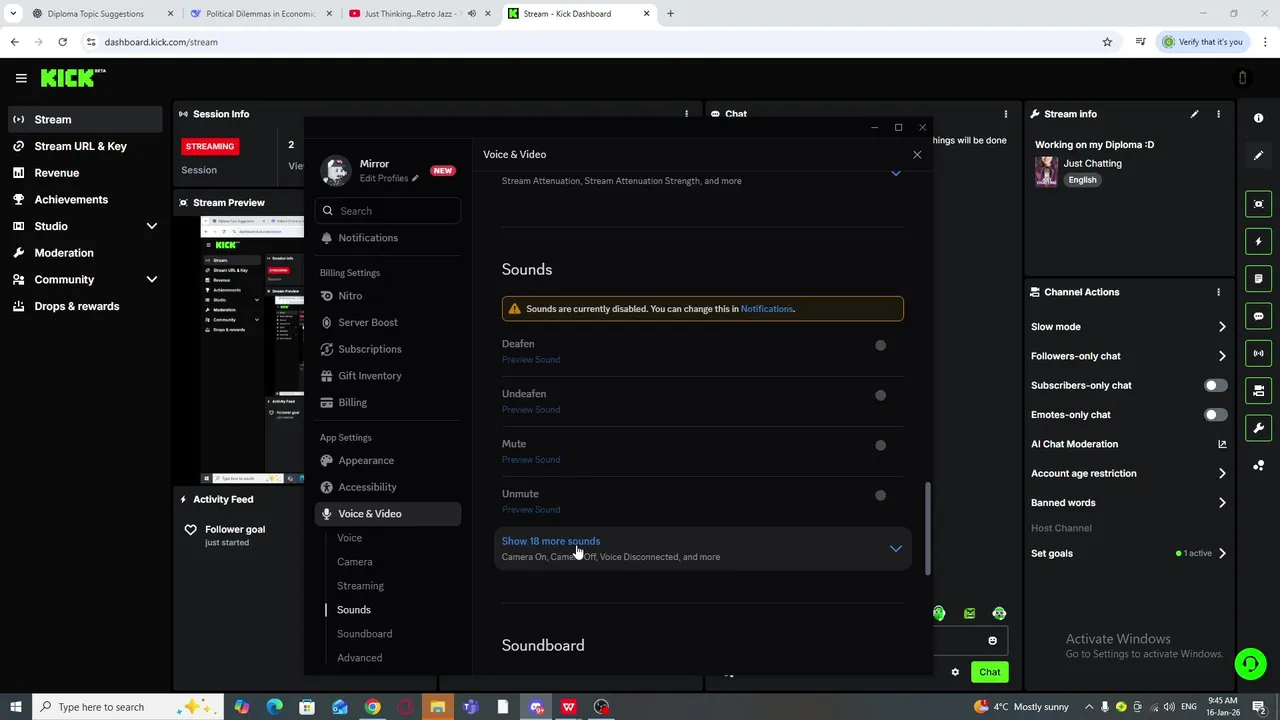Screen dimensions: 1280x720
Task: Click Preview Sound under Unmute
Action: (531, 510)
